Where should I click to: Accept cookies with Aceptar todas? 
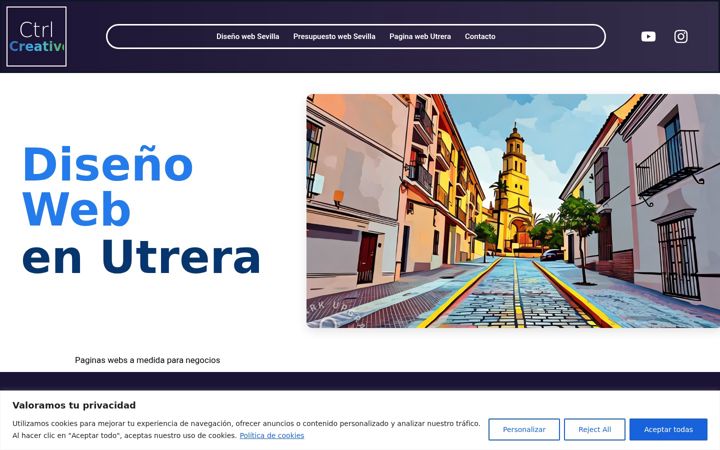coord(668,429)
